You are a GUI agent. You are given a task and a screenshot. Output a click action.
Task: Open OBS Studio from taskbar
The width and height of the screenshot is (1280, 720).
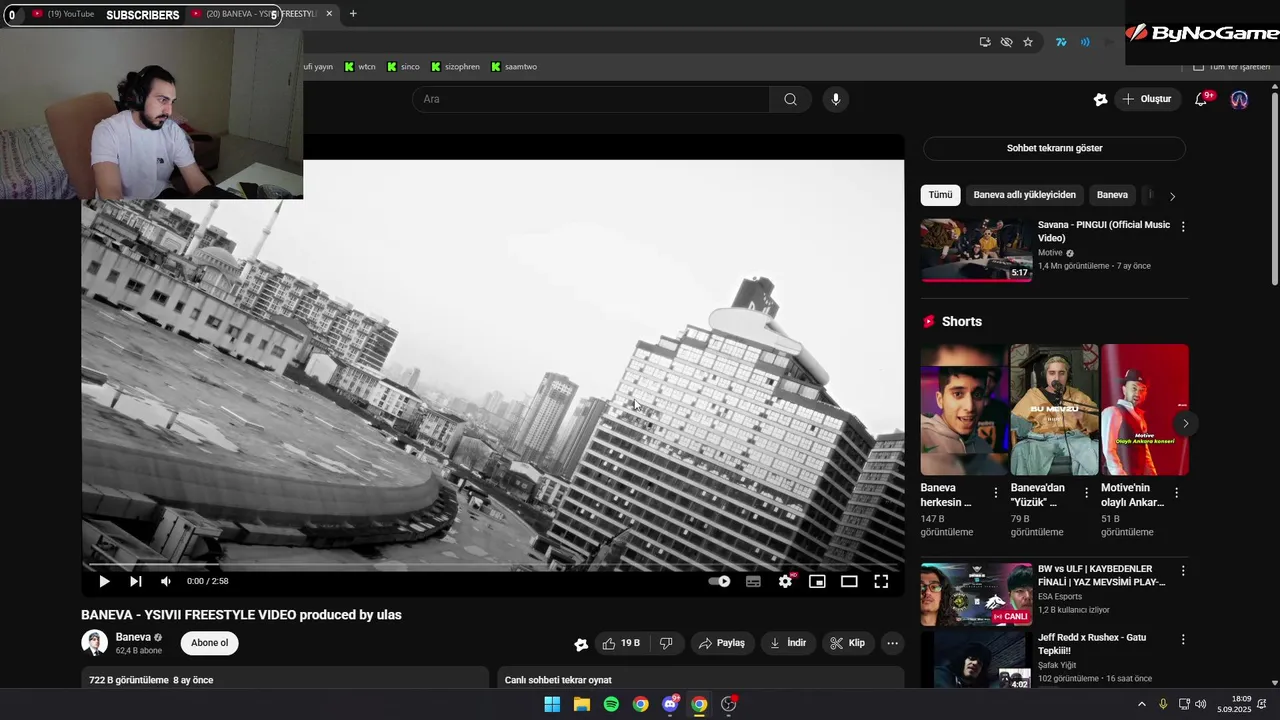[x=729, y=705]
